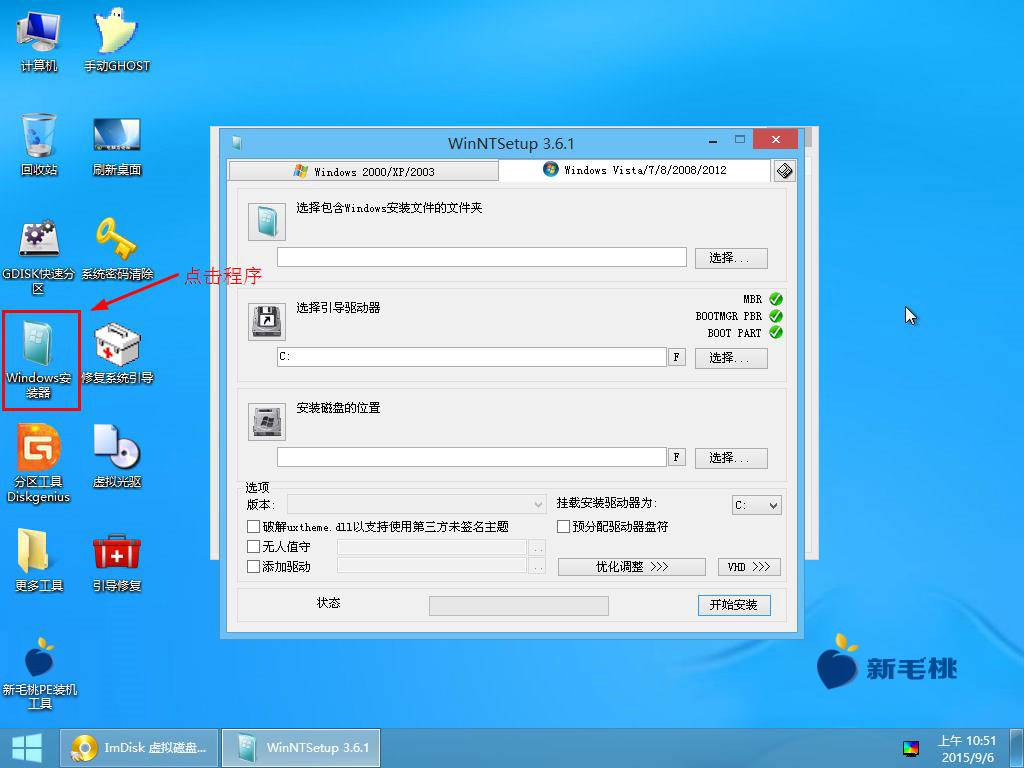This screenshot has height=768, width=1024.
Task: Open the 挂载安装驱动器为 C: dropdown
Action: tap(756, 505)
